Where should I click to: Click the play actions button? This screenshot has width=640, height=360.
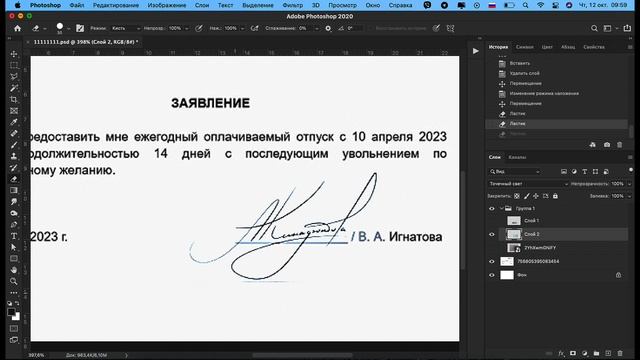pos(476,51)
